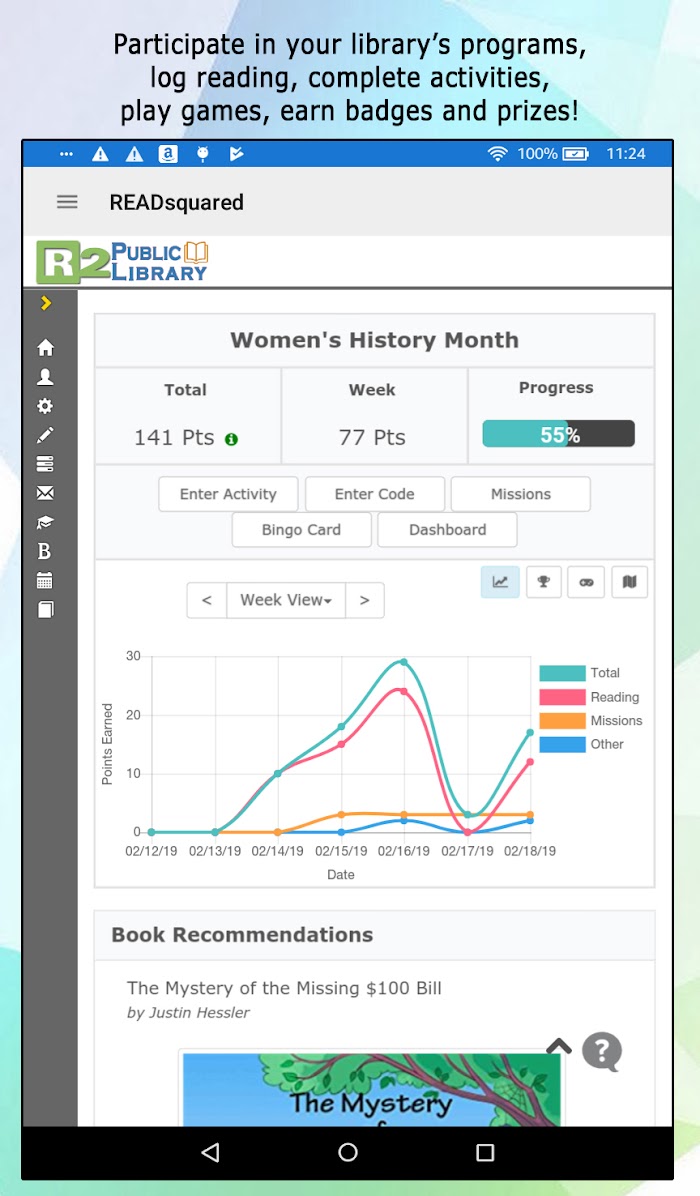Click the Reading data point on 02/18/19
This screenshot has width=700, height=1196.
[x=530, y=762]
